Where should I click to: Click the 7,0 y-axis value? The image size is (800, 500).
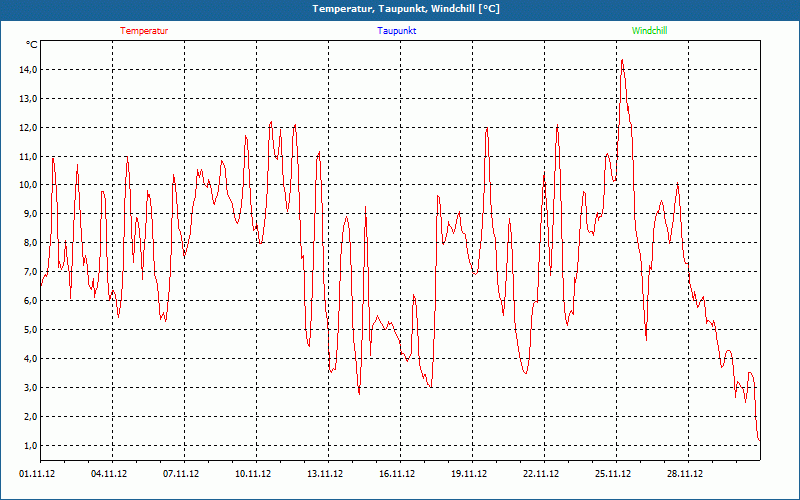(x=30, y=271)
